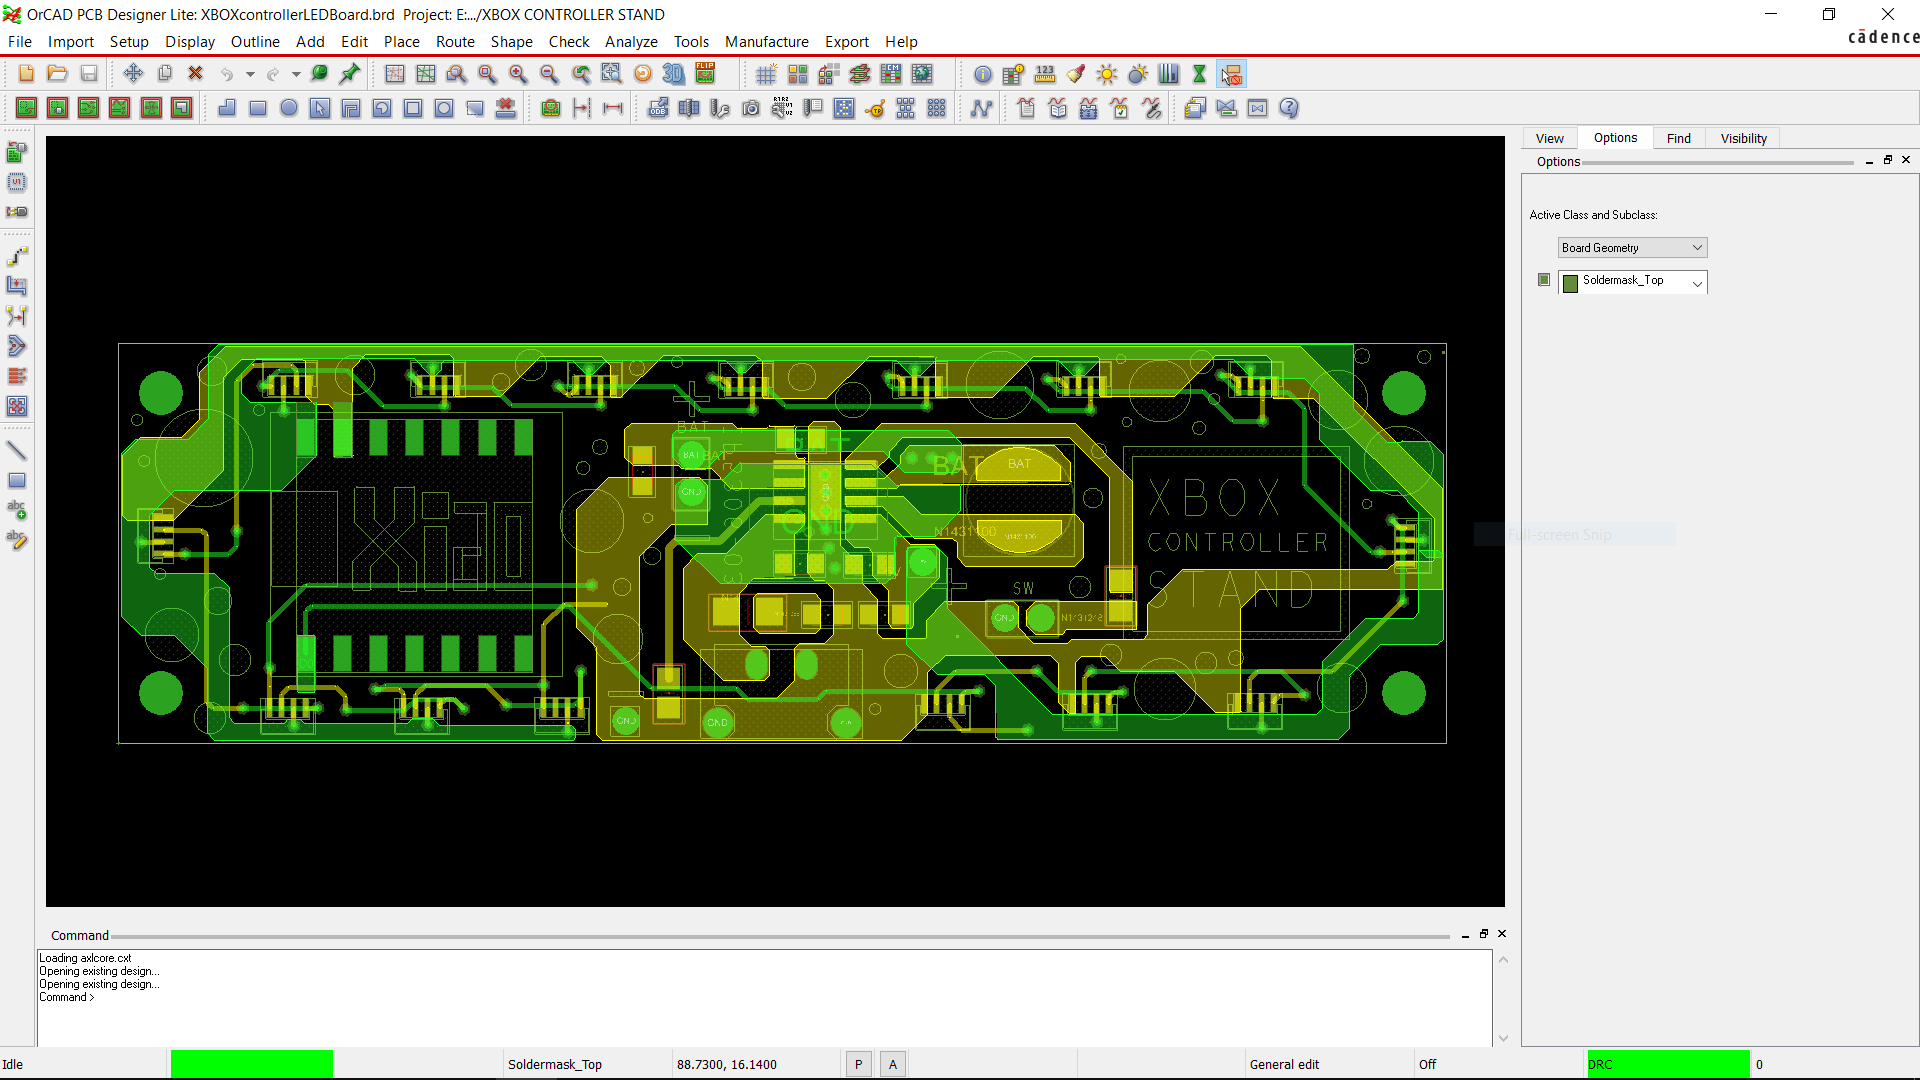Open the Manufacture menu
1920x1080 pixels.
(766, 42)
